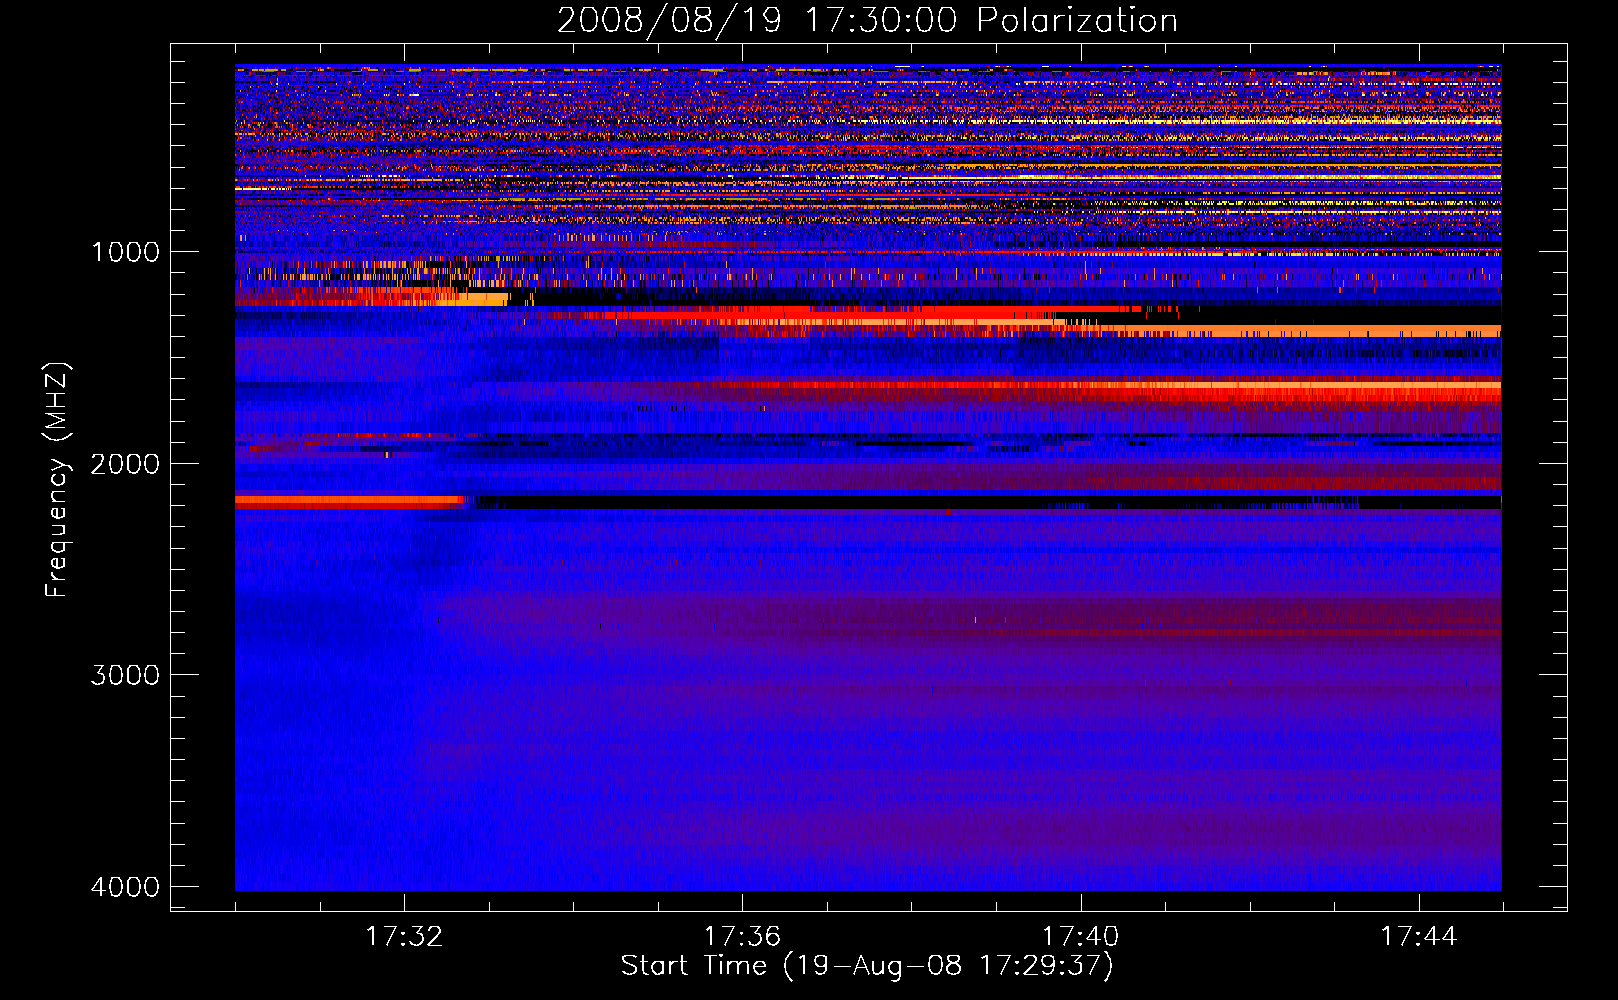Click the 17:32 time tick label
Viewport: 1618px width, 1000px height.
pyautogui.click(x=404, y=937)
